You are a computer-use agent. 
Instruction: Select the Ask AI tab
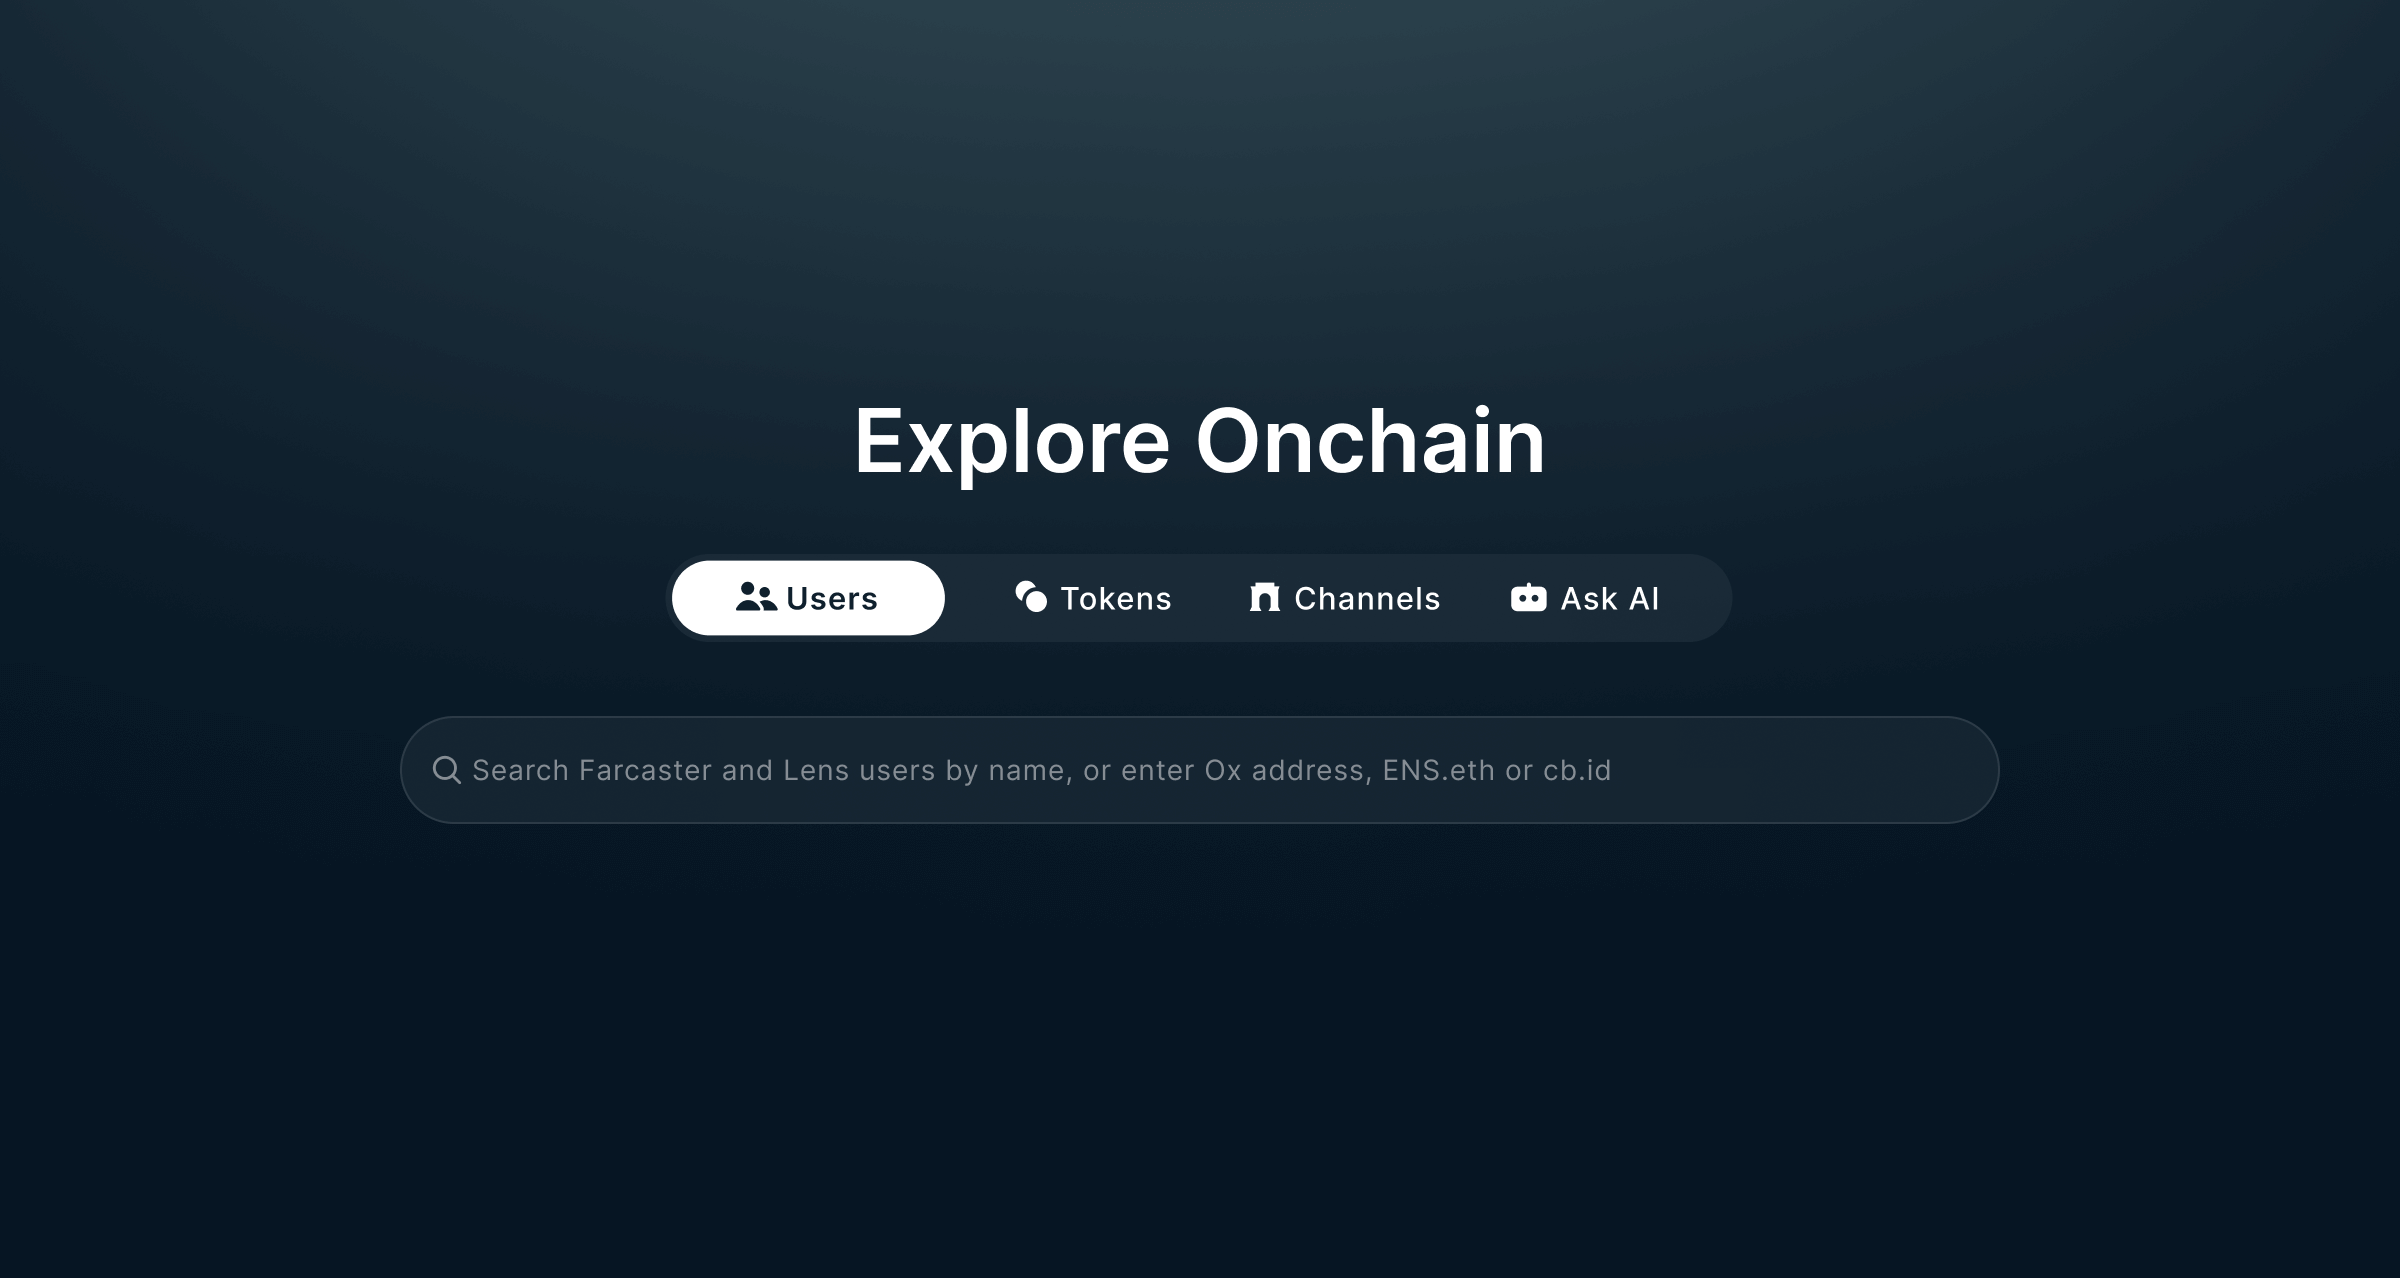(1585, 598)
